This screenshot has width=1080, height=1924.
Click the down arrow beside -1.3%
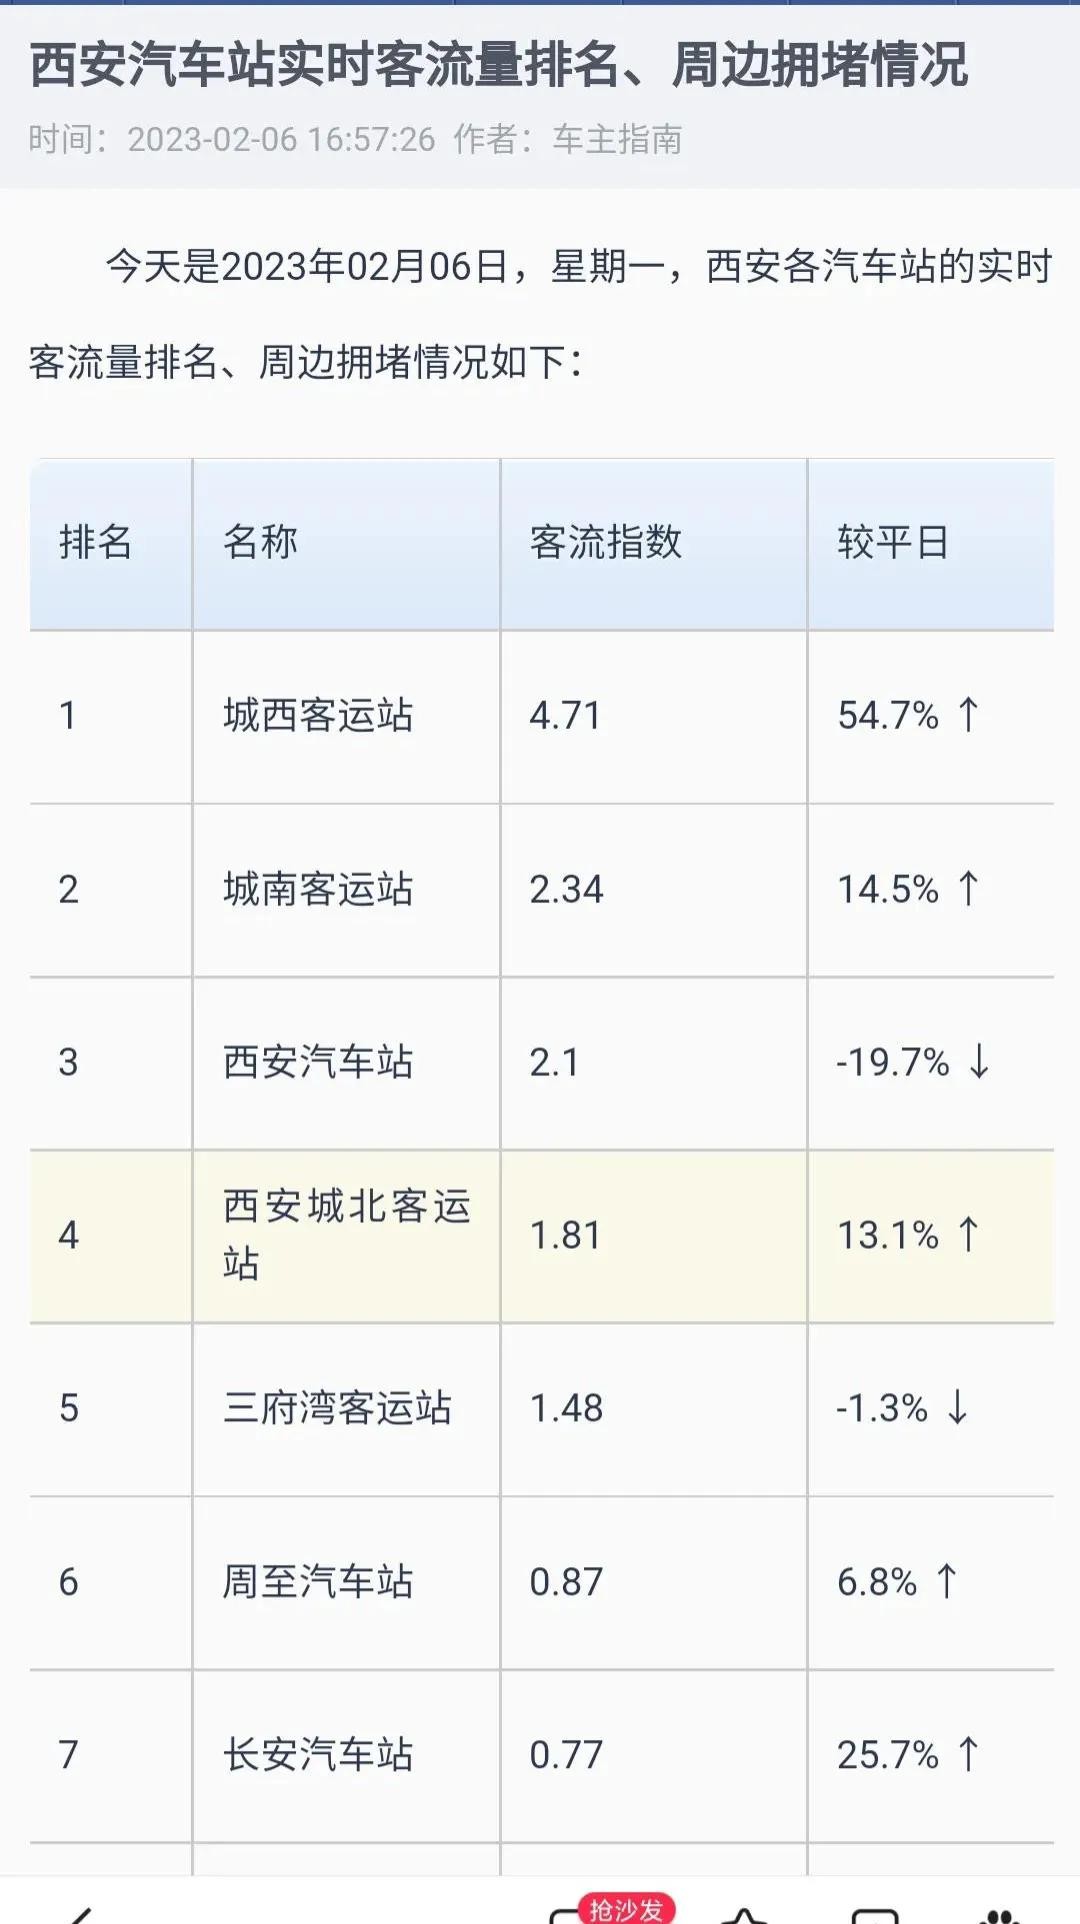click(x=958, y=1408)
